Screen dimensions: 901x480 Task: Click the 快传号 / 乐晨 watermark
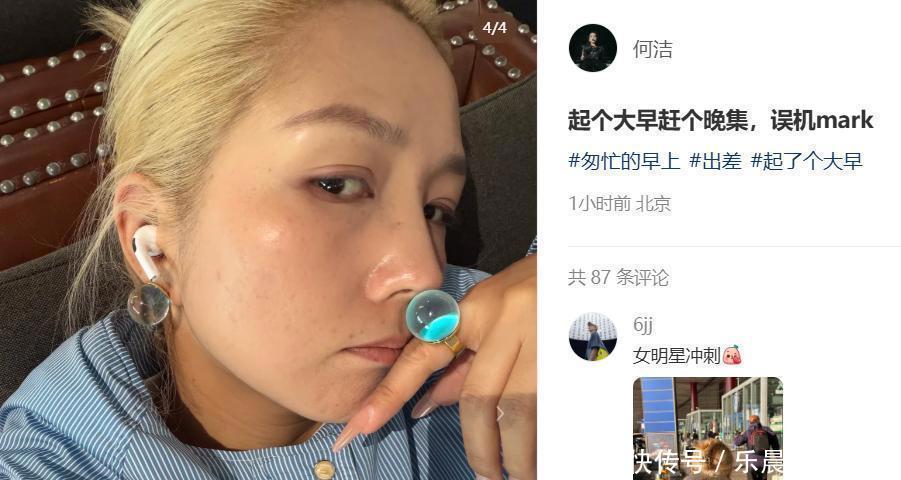coord(708,463)
